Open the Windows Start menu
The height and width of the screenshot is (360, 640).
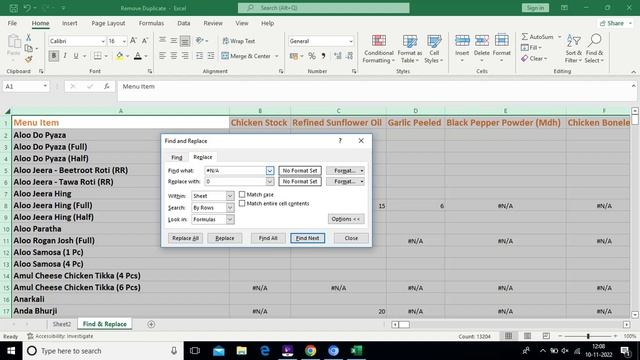(11, 351)
